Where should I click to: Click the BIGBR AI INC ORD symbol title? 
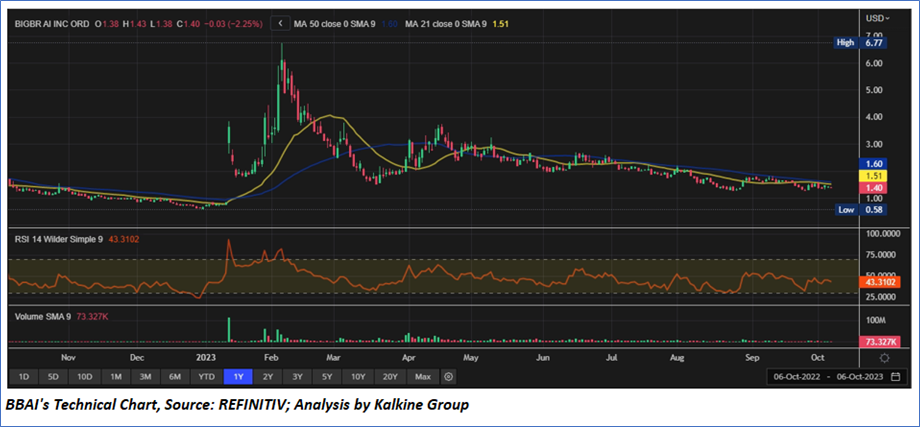48,21
